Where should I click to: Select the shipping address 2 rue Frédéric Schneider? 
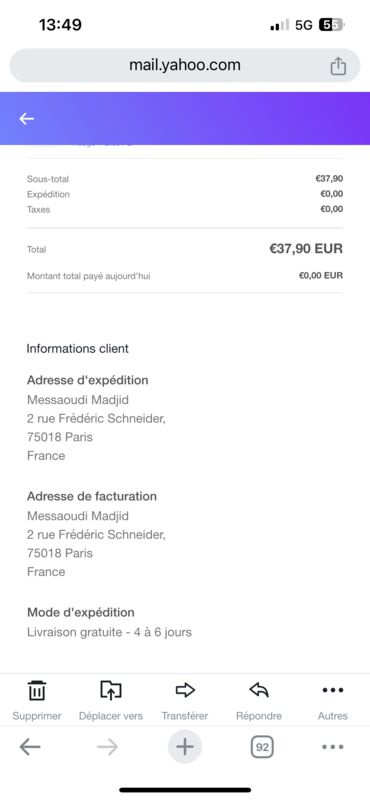[x=96, y=419]
